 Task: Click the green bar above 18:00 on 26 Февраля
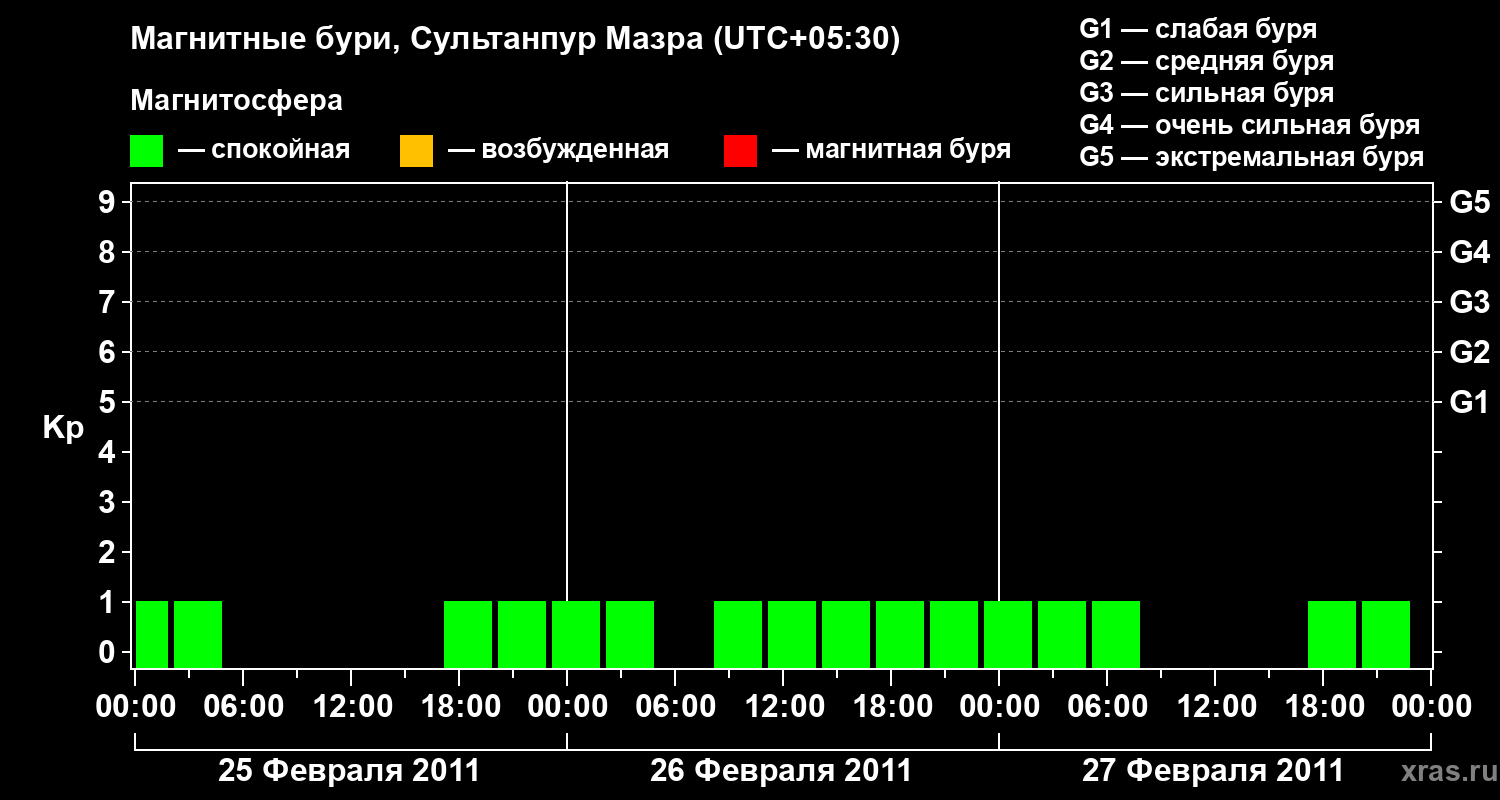[900, 634]
